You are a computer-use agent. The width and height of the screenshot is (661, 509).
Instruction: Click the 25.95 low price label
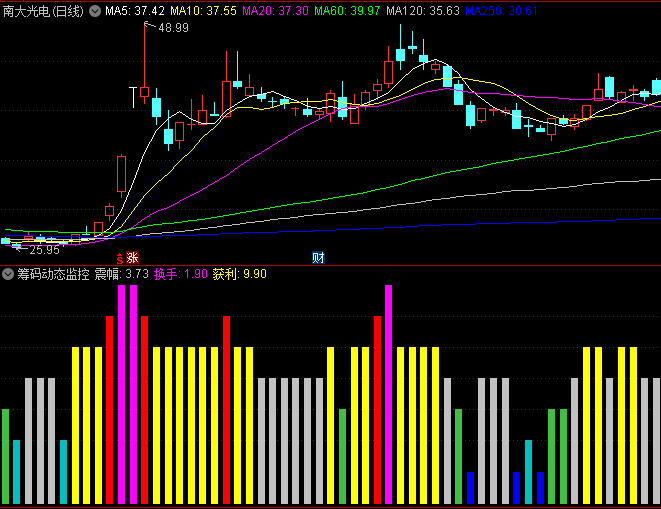[x=44, y=250]
